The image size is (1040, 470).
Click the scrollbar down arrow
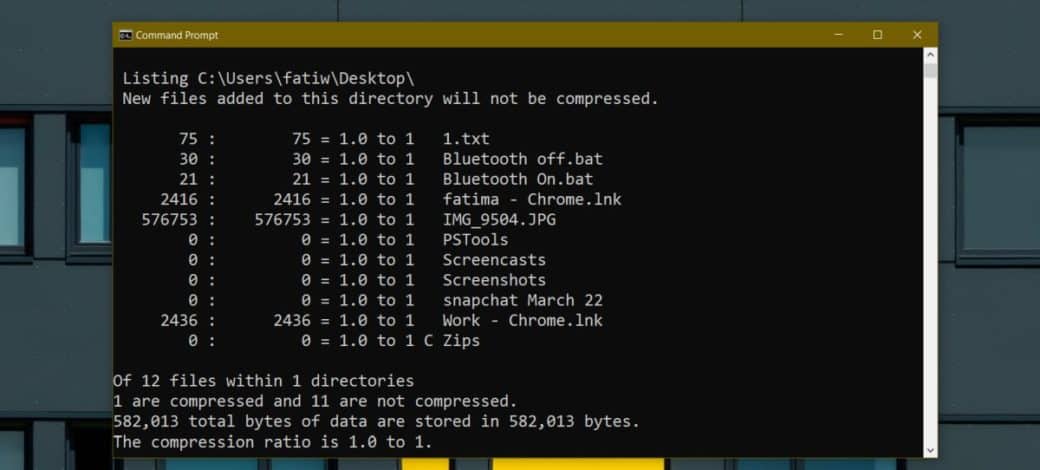(930, 449)
